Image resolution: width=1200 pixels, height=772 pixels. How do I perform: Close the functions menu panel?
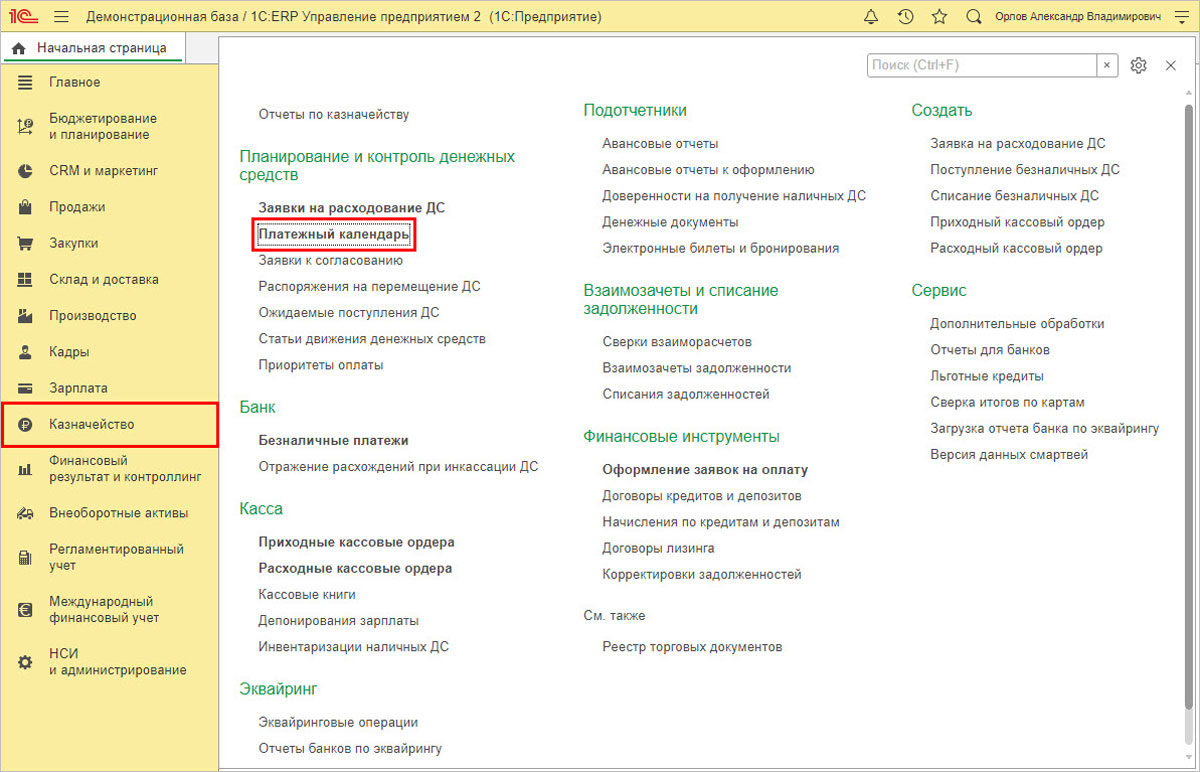click(x=1170, y=65)
